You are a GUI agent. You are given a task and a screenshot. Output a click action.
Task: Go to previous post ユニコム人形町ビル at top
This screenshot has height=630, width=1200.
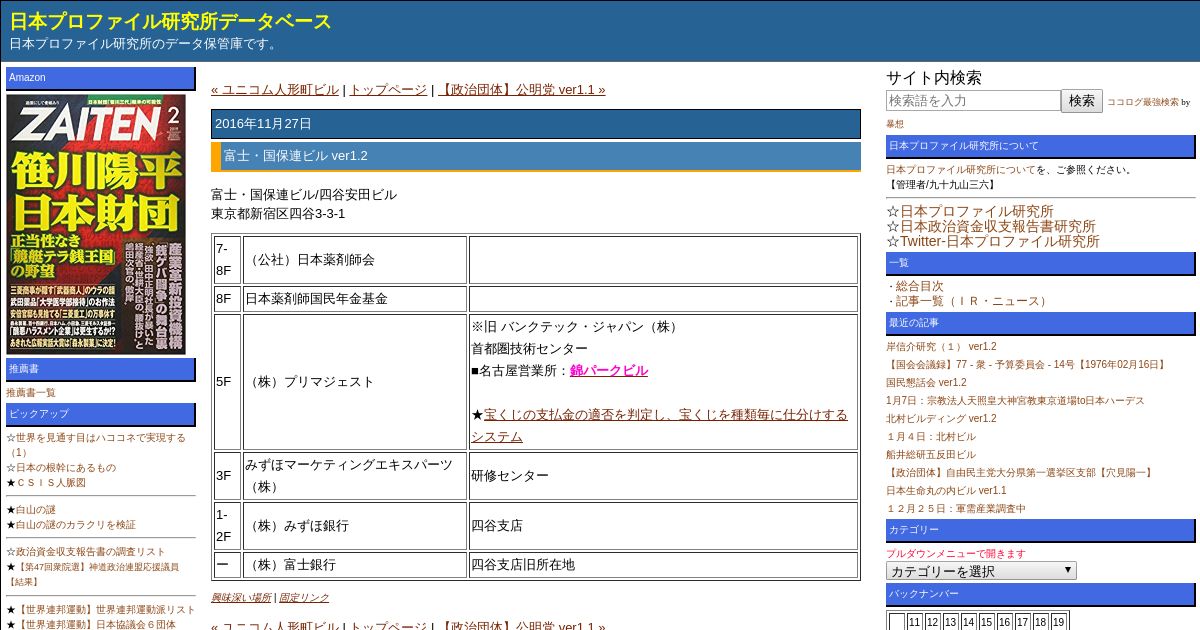[275, 90]
